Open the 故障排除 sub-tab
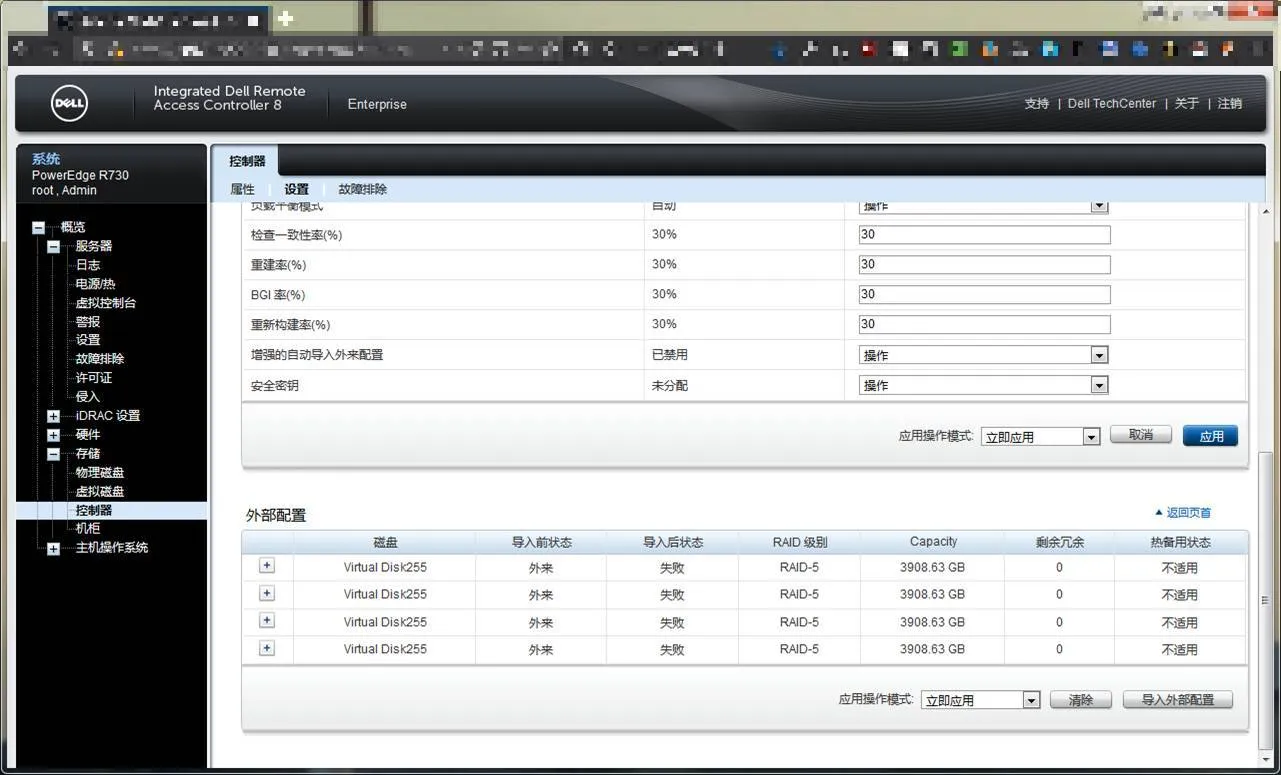Image resolution: width=1281 pixels, height=775 pixels. (362, 189)
